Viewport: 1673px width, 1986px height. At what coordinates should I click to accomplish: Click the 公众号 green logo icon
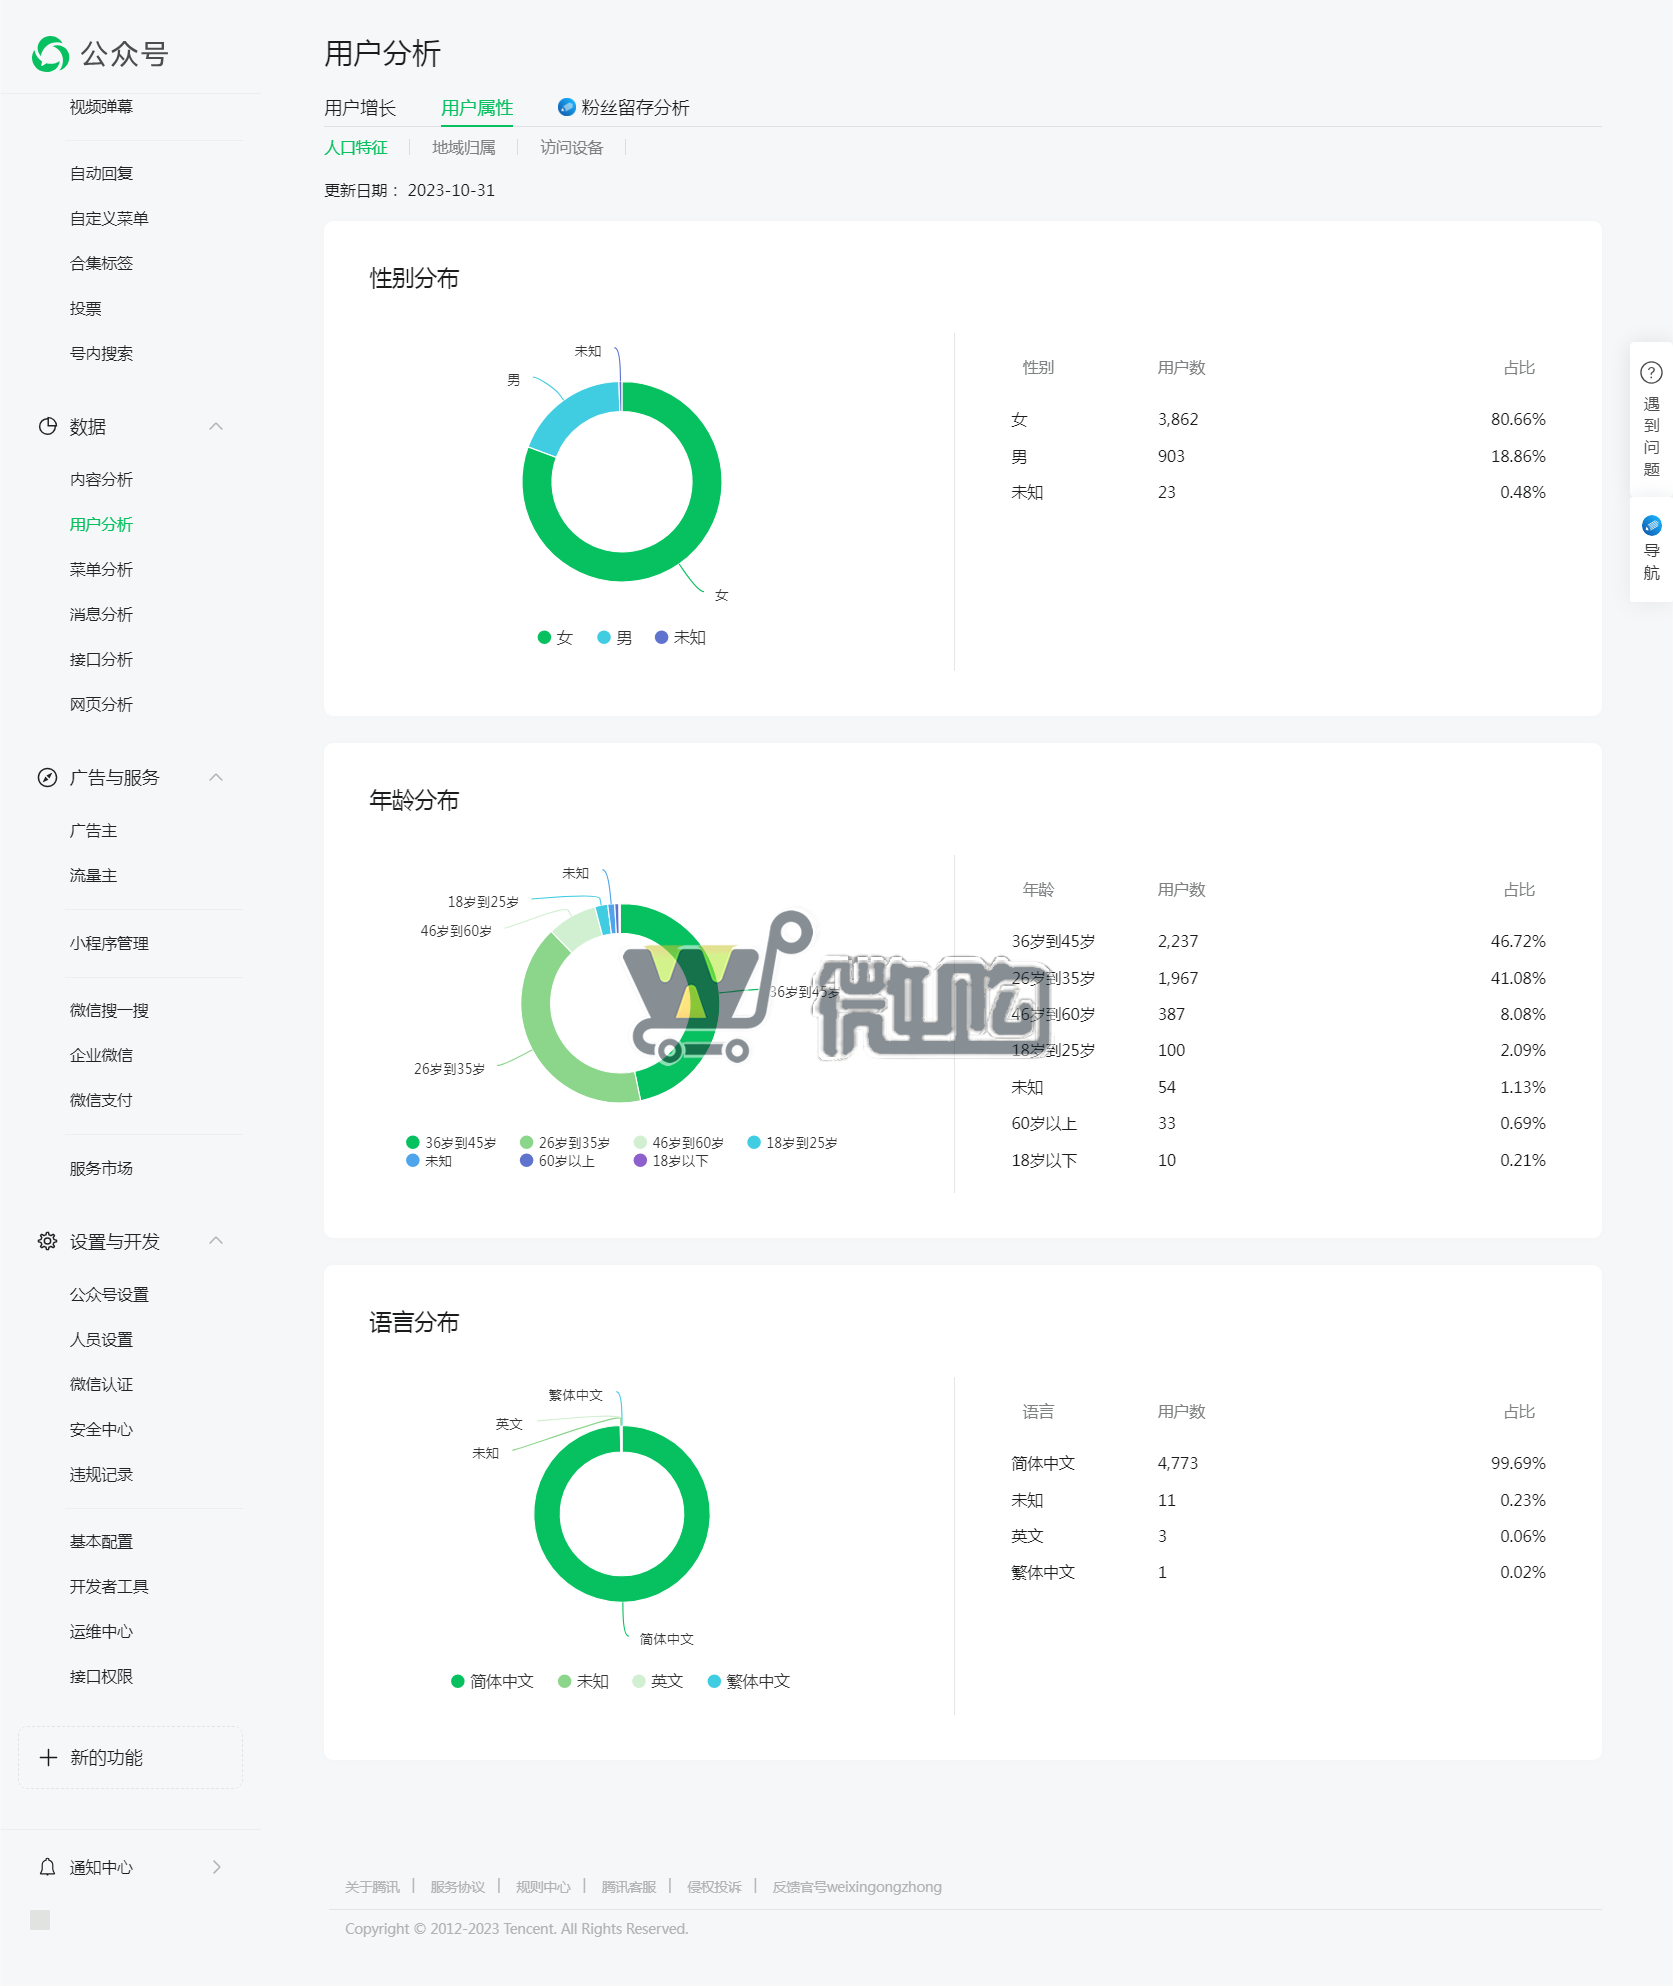coord(50,54)
